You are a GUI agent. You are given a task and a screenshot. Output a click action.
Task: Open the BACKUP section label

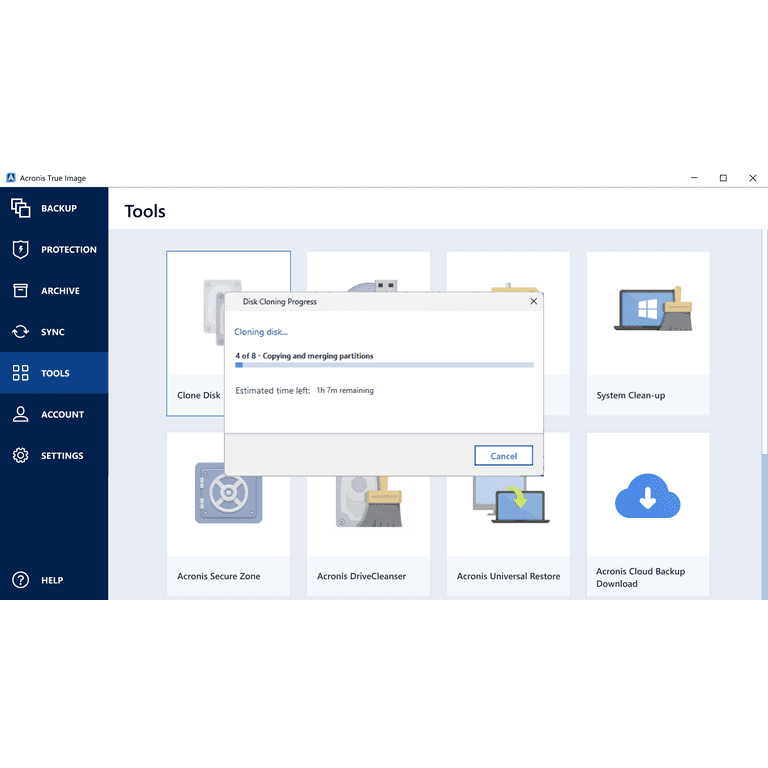[x=59, y=209]
